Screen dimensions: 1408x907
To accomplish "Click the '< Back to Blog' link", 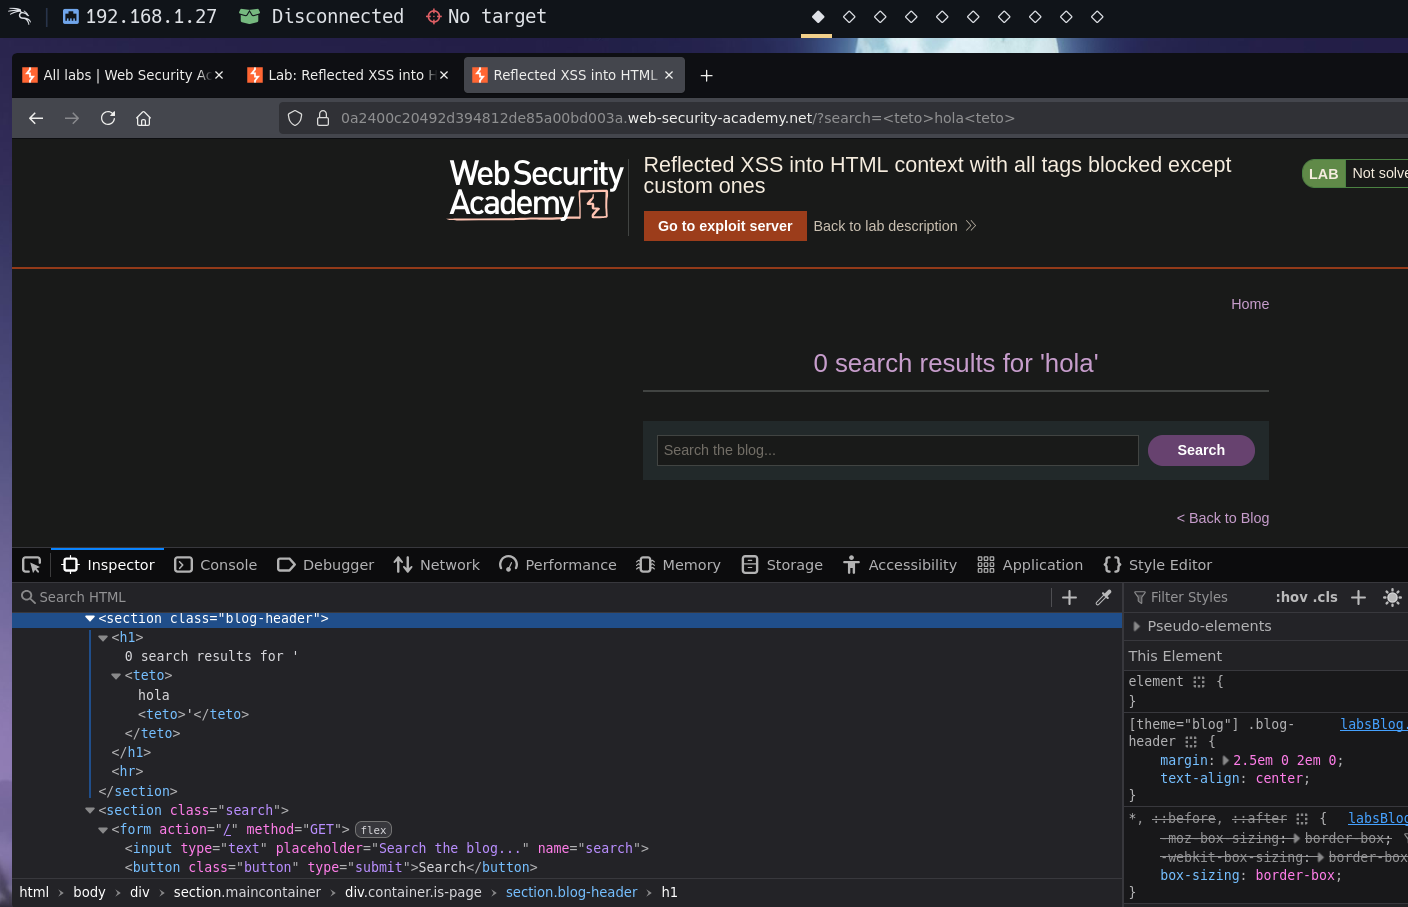I will point(1223,518).
